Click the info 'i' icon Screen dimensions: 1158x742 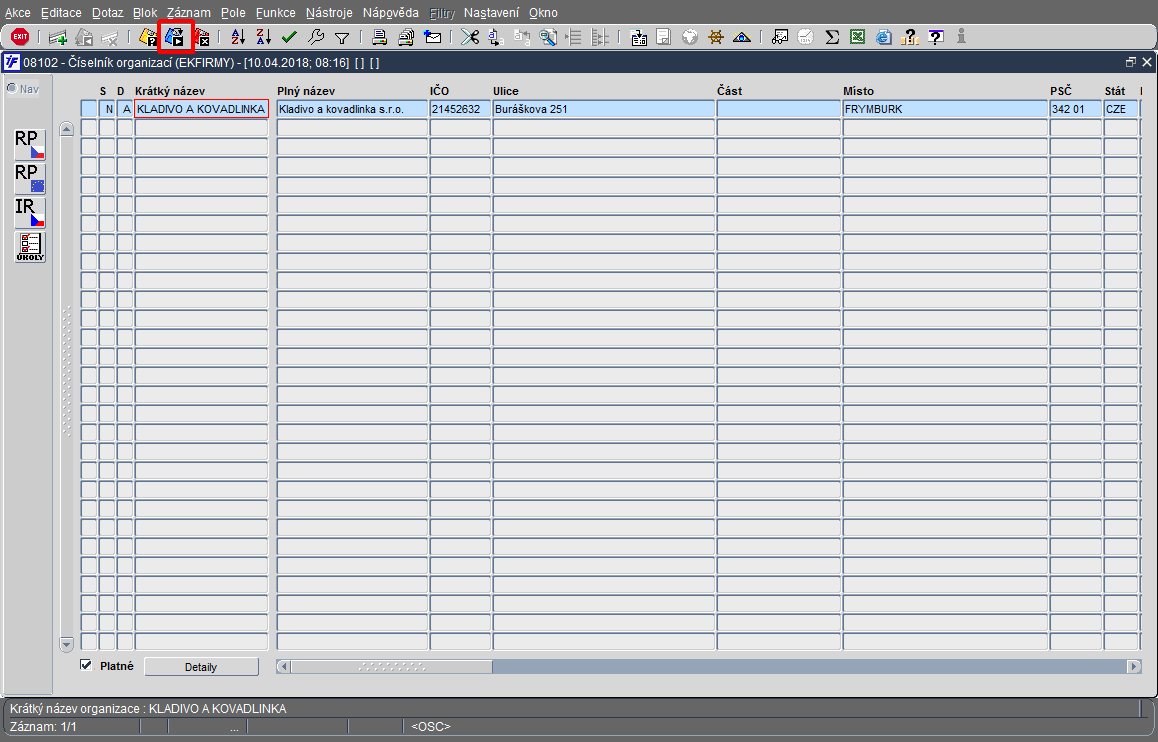click(962, 36)
